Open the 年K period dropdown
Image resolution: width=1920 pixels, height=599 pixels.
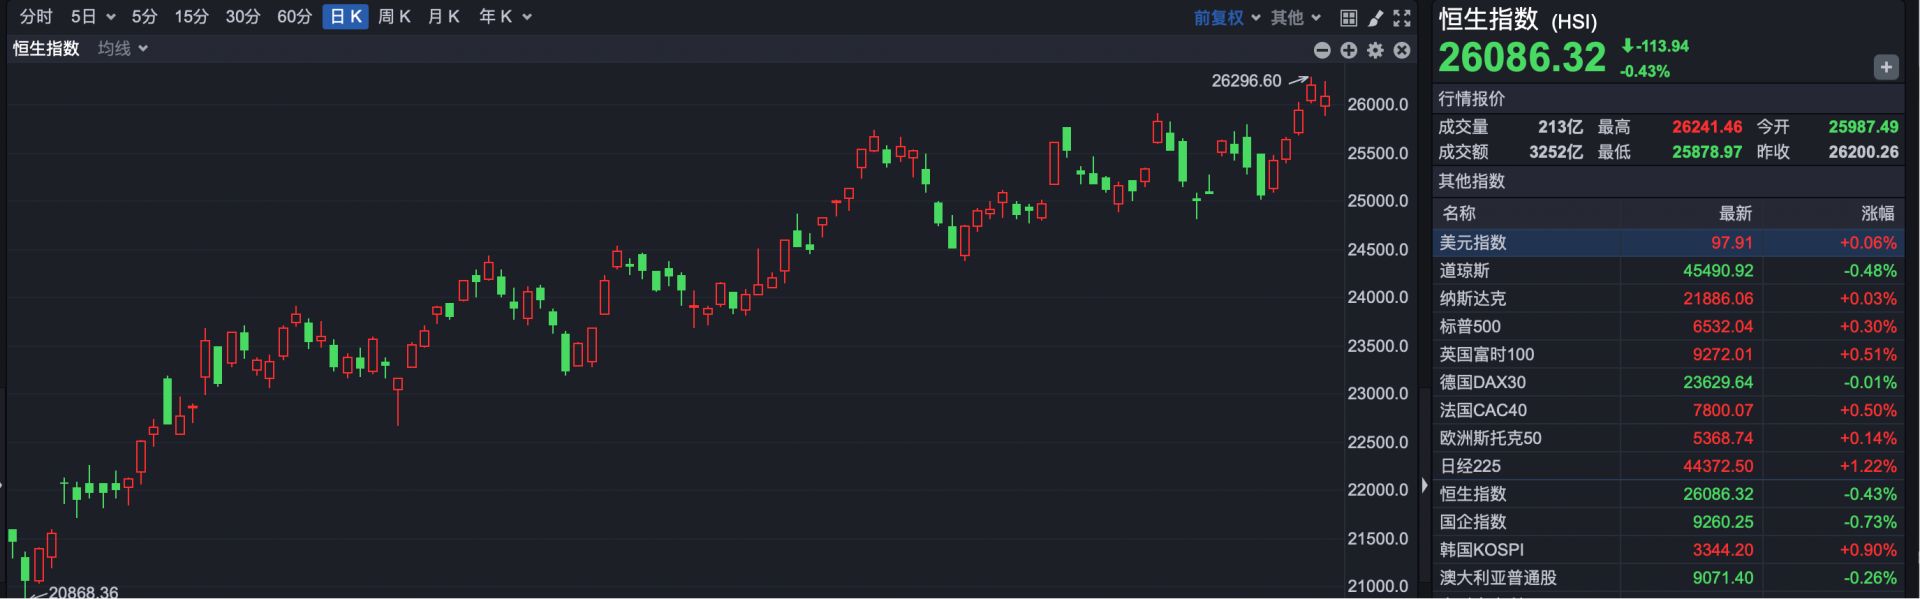505,17
